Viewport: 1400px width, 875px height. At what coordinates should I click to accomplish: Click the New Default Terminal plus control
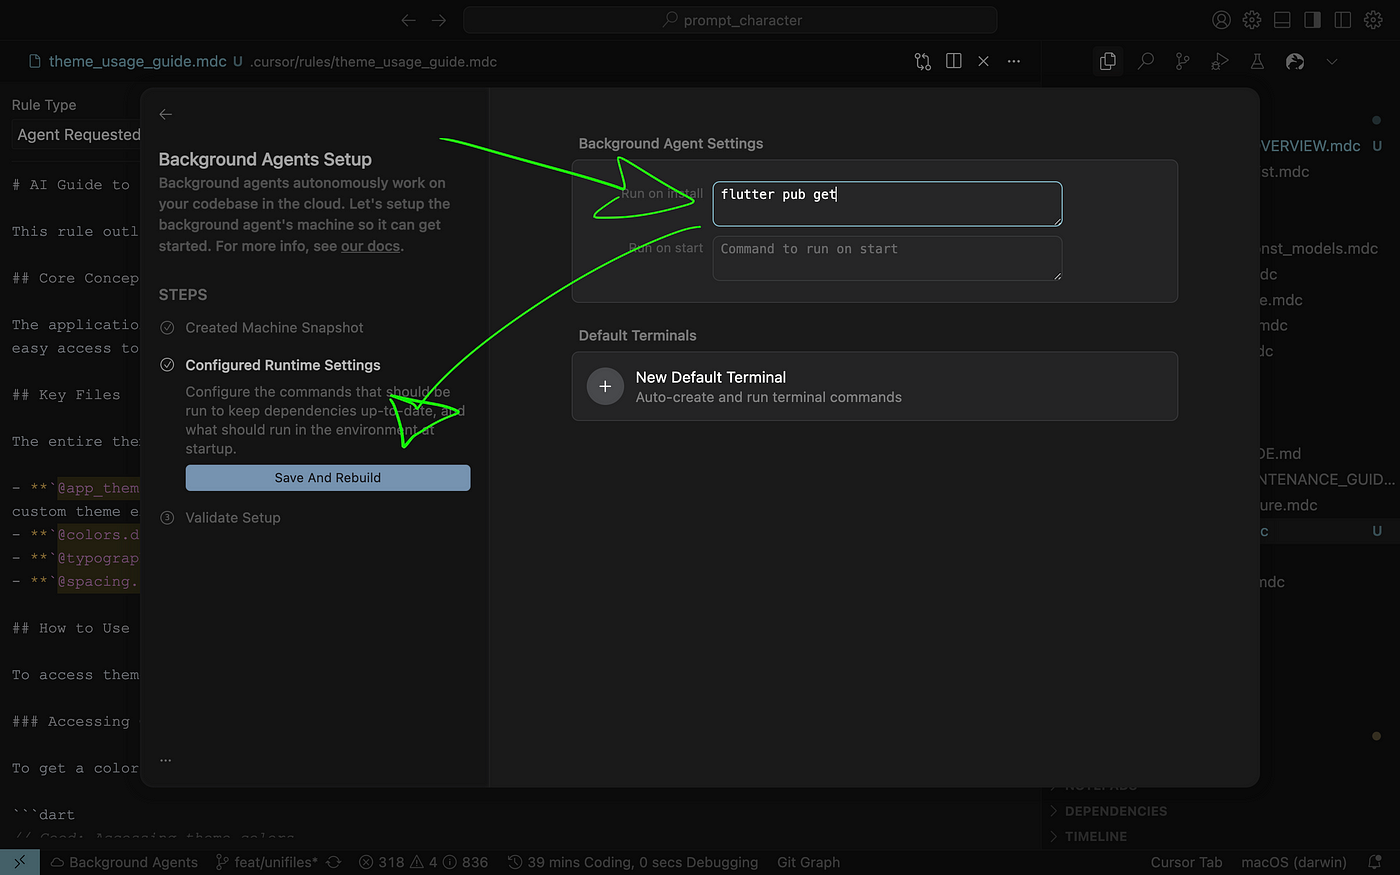[605, 386]
